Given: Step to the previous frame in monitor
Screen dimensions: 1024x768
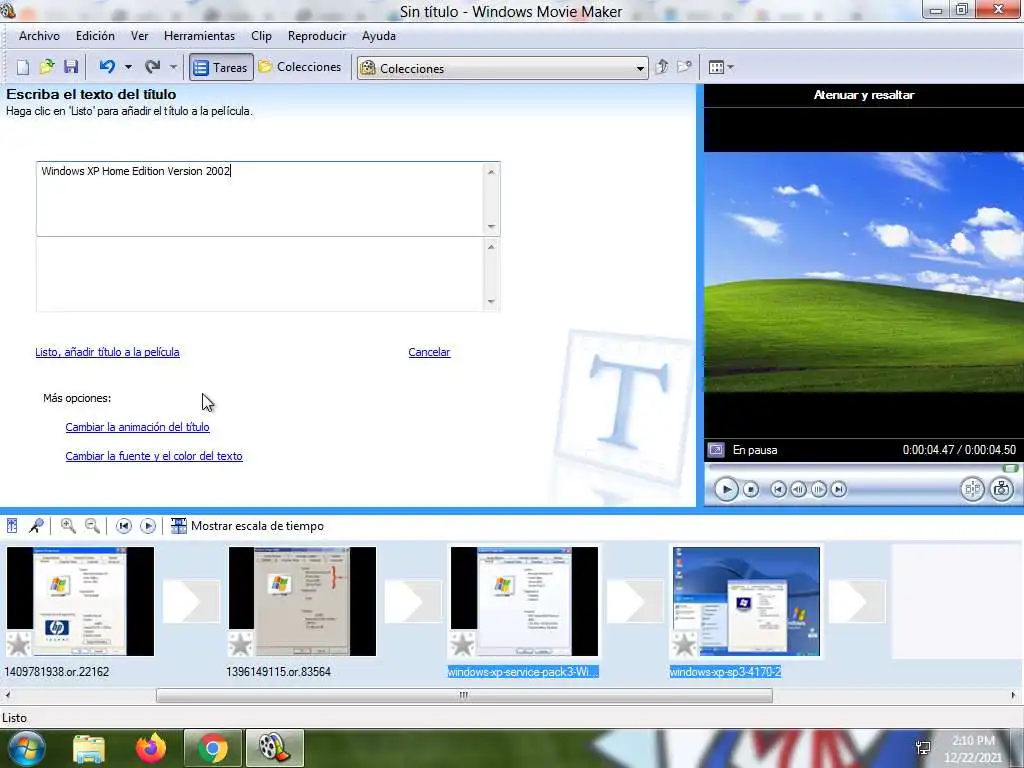Looking at the screenshot, I should (798, 489).
